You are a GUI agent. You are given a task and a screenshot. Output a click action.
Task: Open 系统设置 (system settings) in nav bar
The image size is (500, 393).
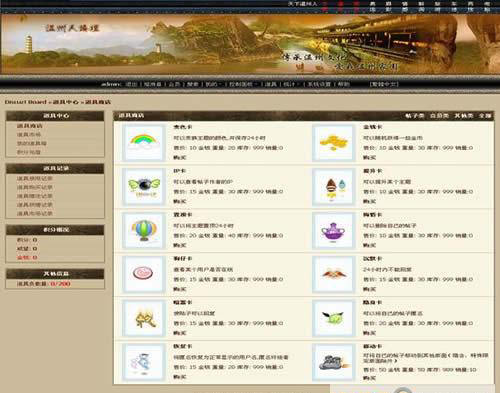click(319, 84)
